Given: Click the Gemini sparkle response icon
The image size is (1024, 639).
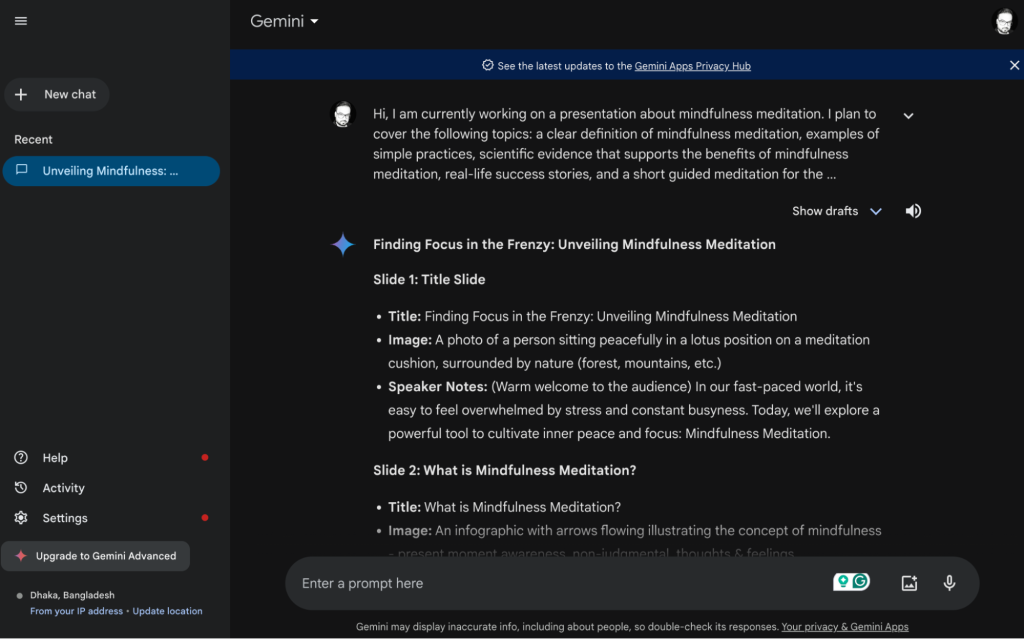Looking at the screenshot, I should point(343,244).
